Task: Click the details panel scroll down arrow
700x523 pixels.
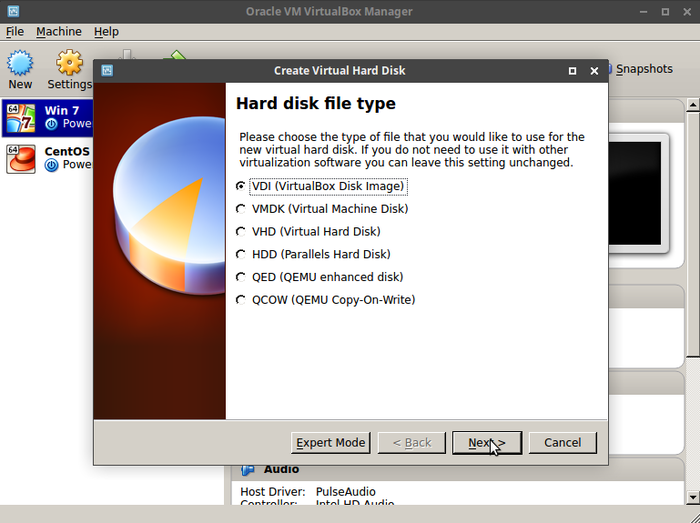Action: click(693, 497)
